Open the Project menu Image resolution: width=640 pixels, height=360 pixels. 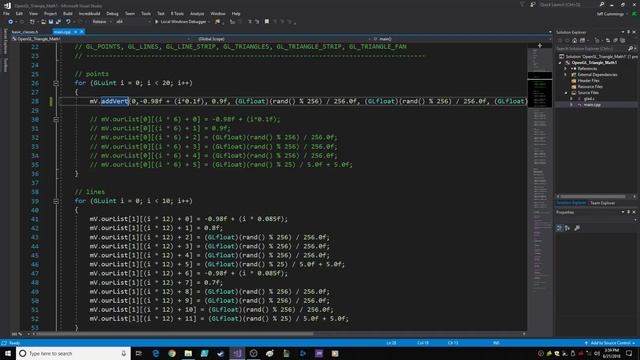click(50, 13)
